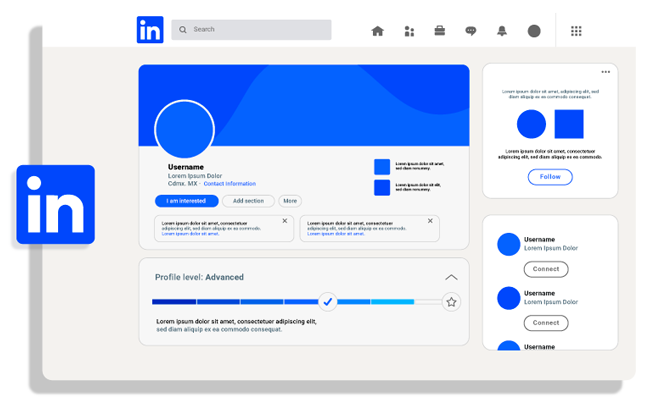This screenshot has width=654, height=408.
Task: Click the Search input field
Action: (251, 30)
